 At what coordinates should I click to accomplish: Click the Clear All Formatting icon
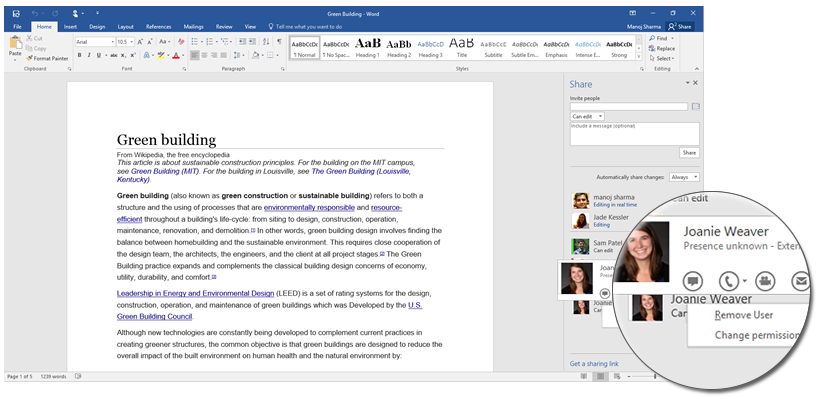181,42
